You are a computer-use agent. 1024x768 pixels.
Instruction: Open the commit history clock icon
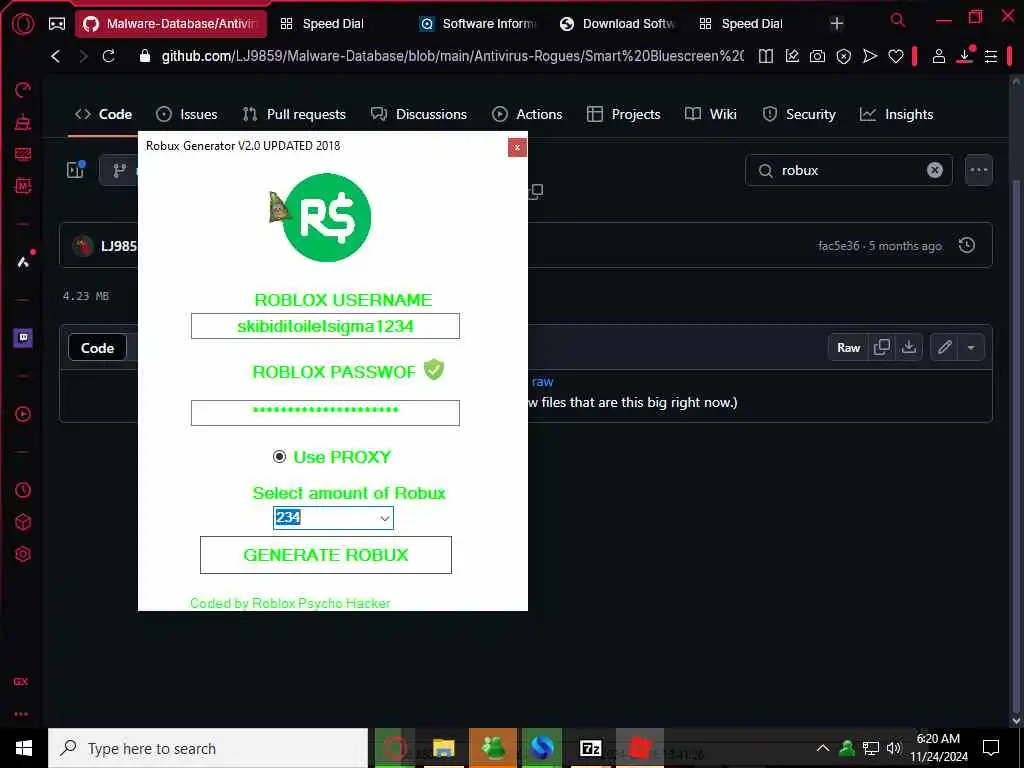pos(967,246)
